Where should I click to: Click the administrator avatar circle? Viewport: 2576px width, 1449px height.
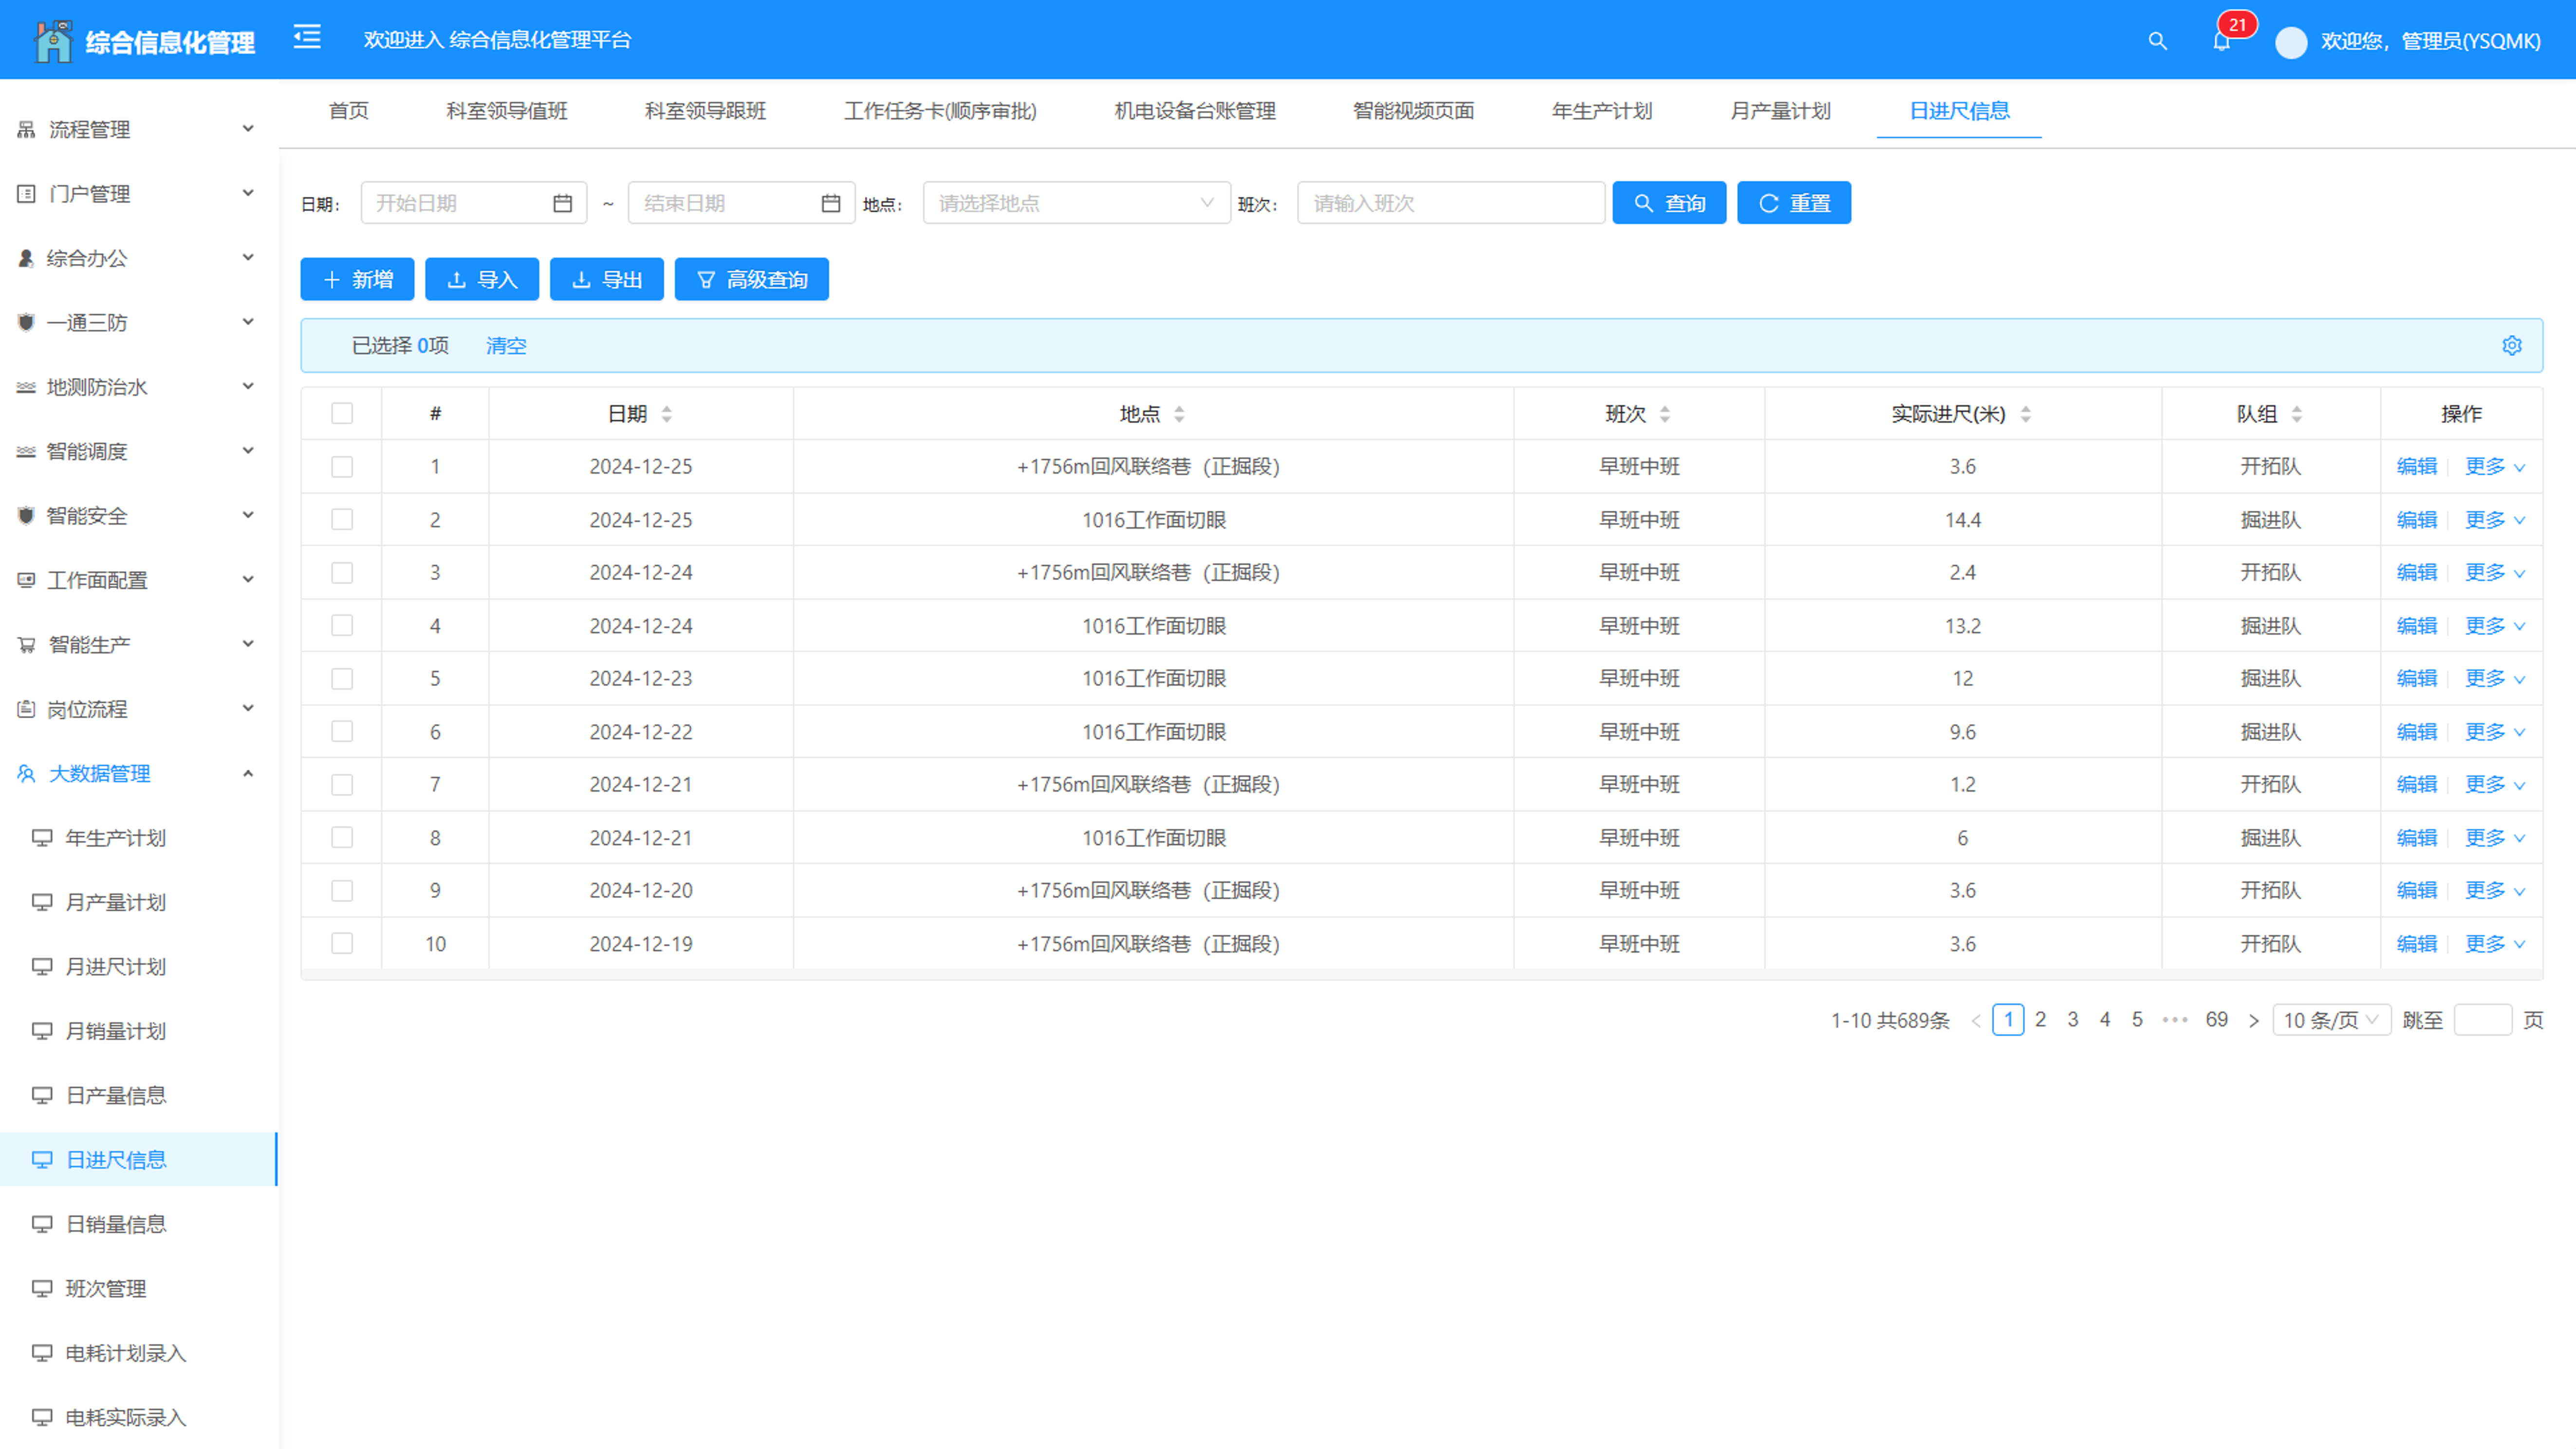(2291, 42)
